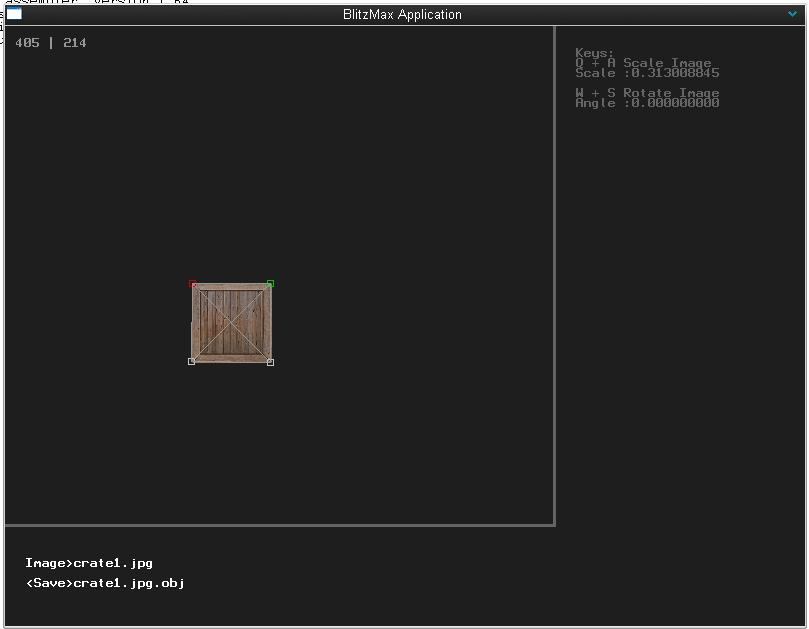
Task: Click the Scale value 0.313008845 readout
Action: (x=647, y=73)
